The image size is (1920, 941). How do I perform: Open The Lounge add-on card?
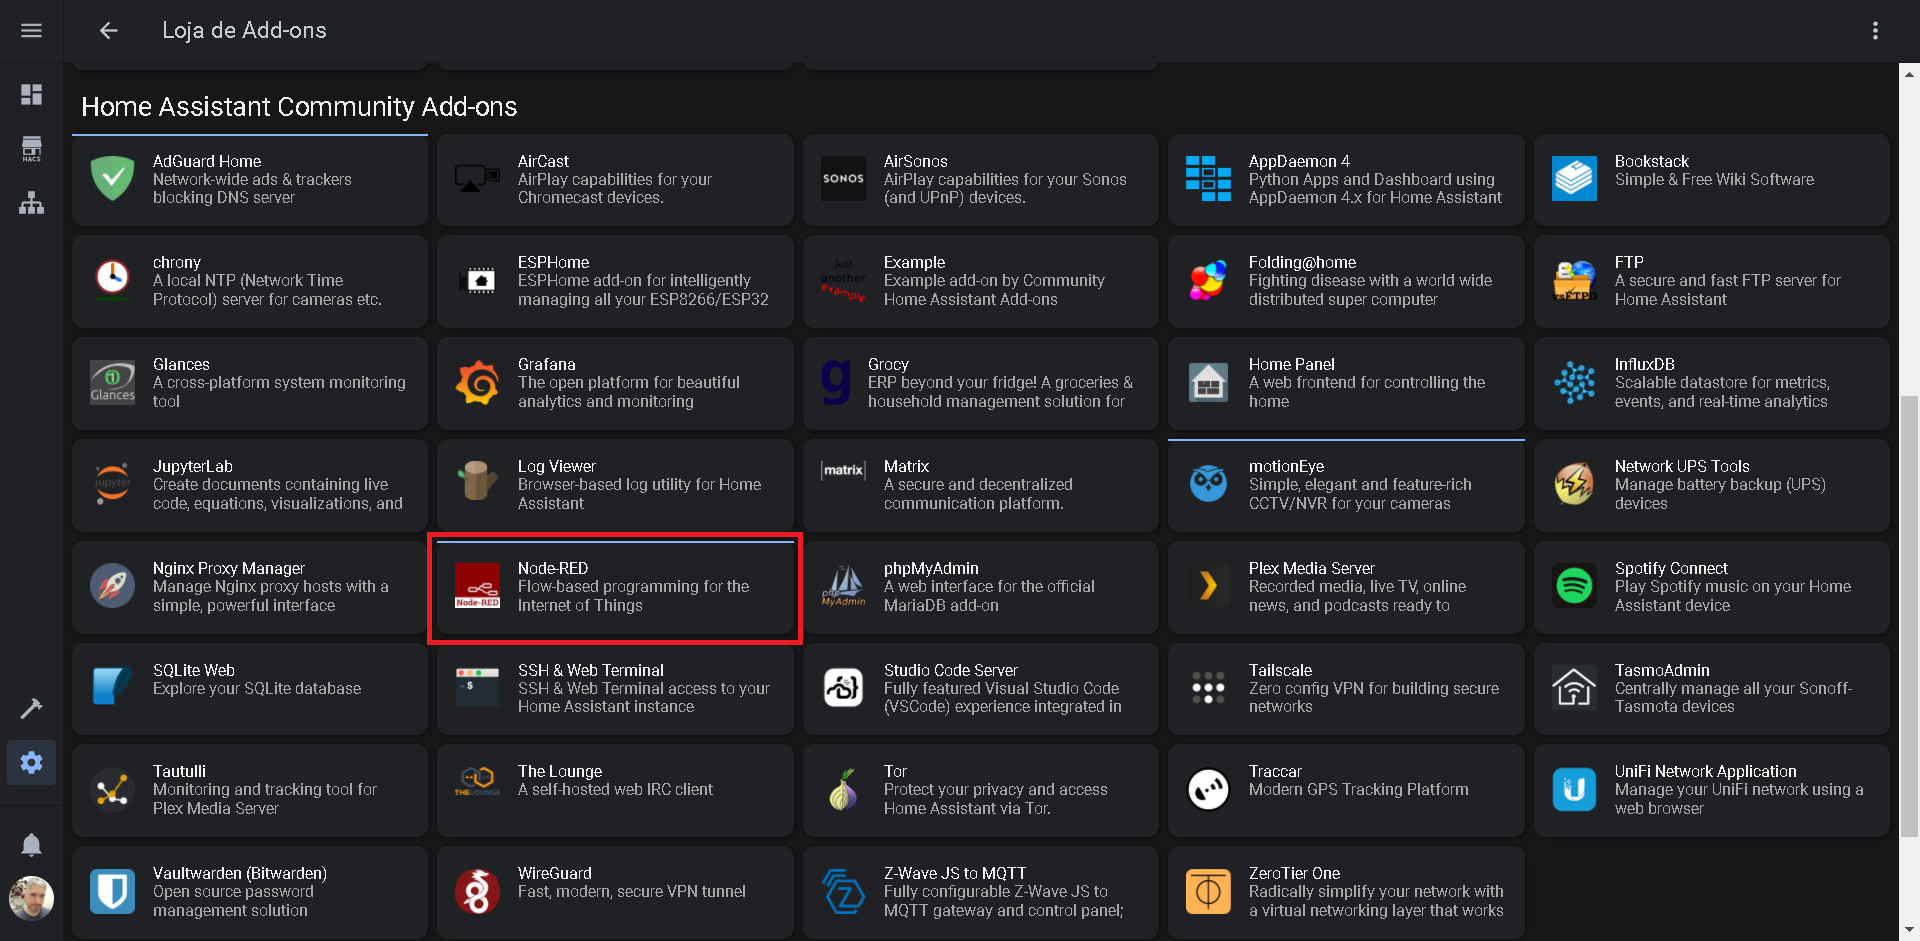tap(615, 790)
